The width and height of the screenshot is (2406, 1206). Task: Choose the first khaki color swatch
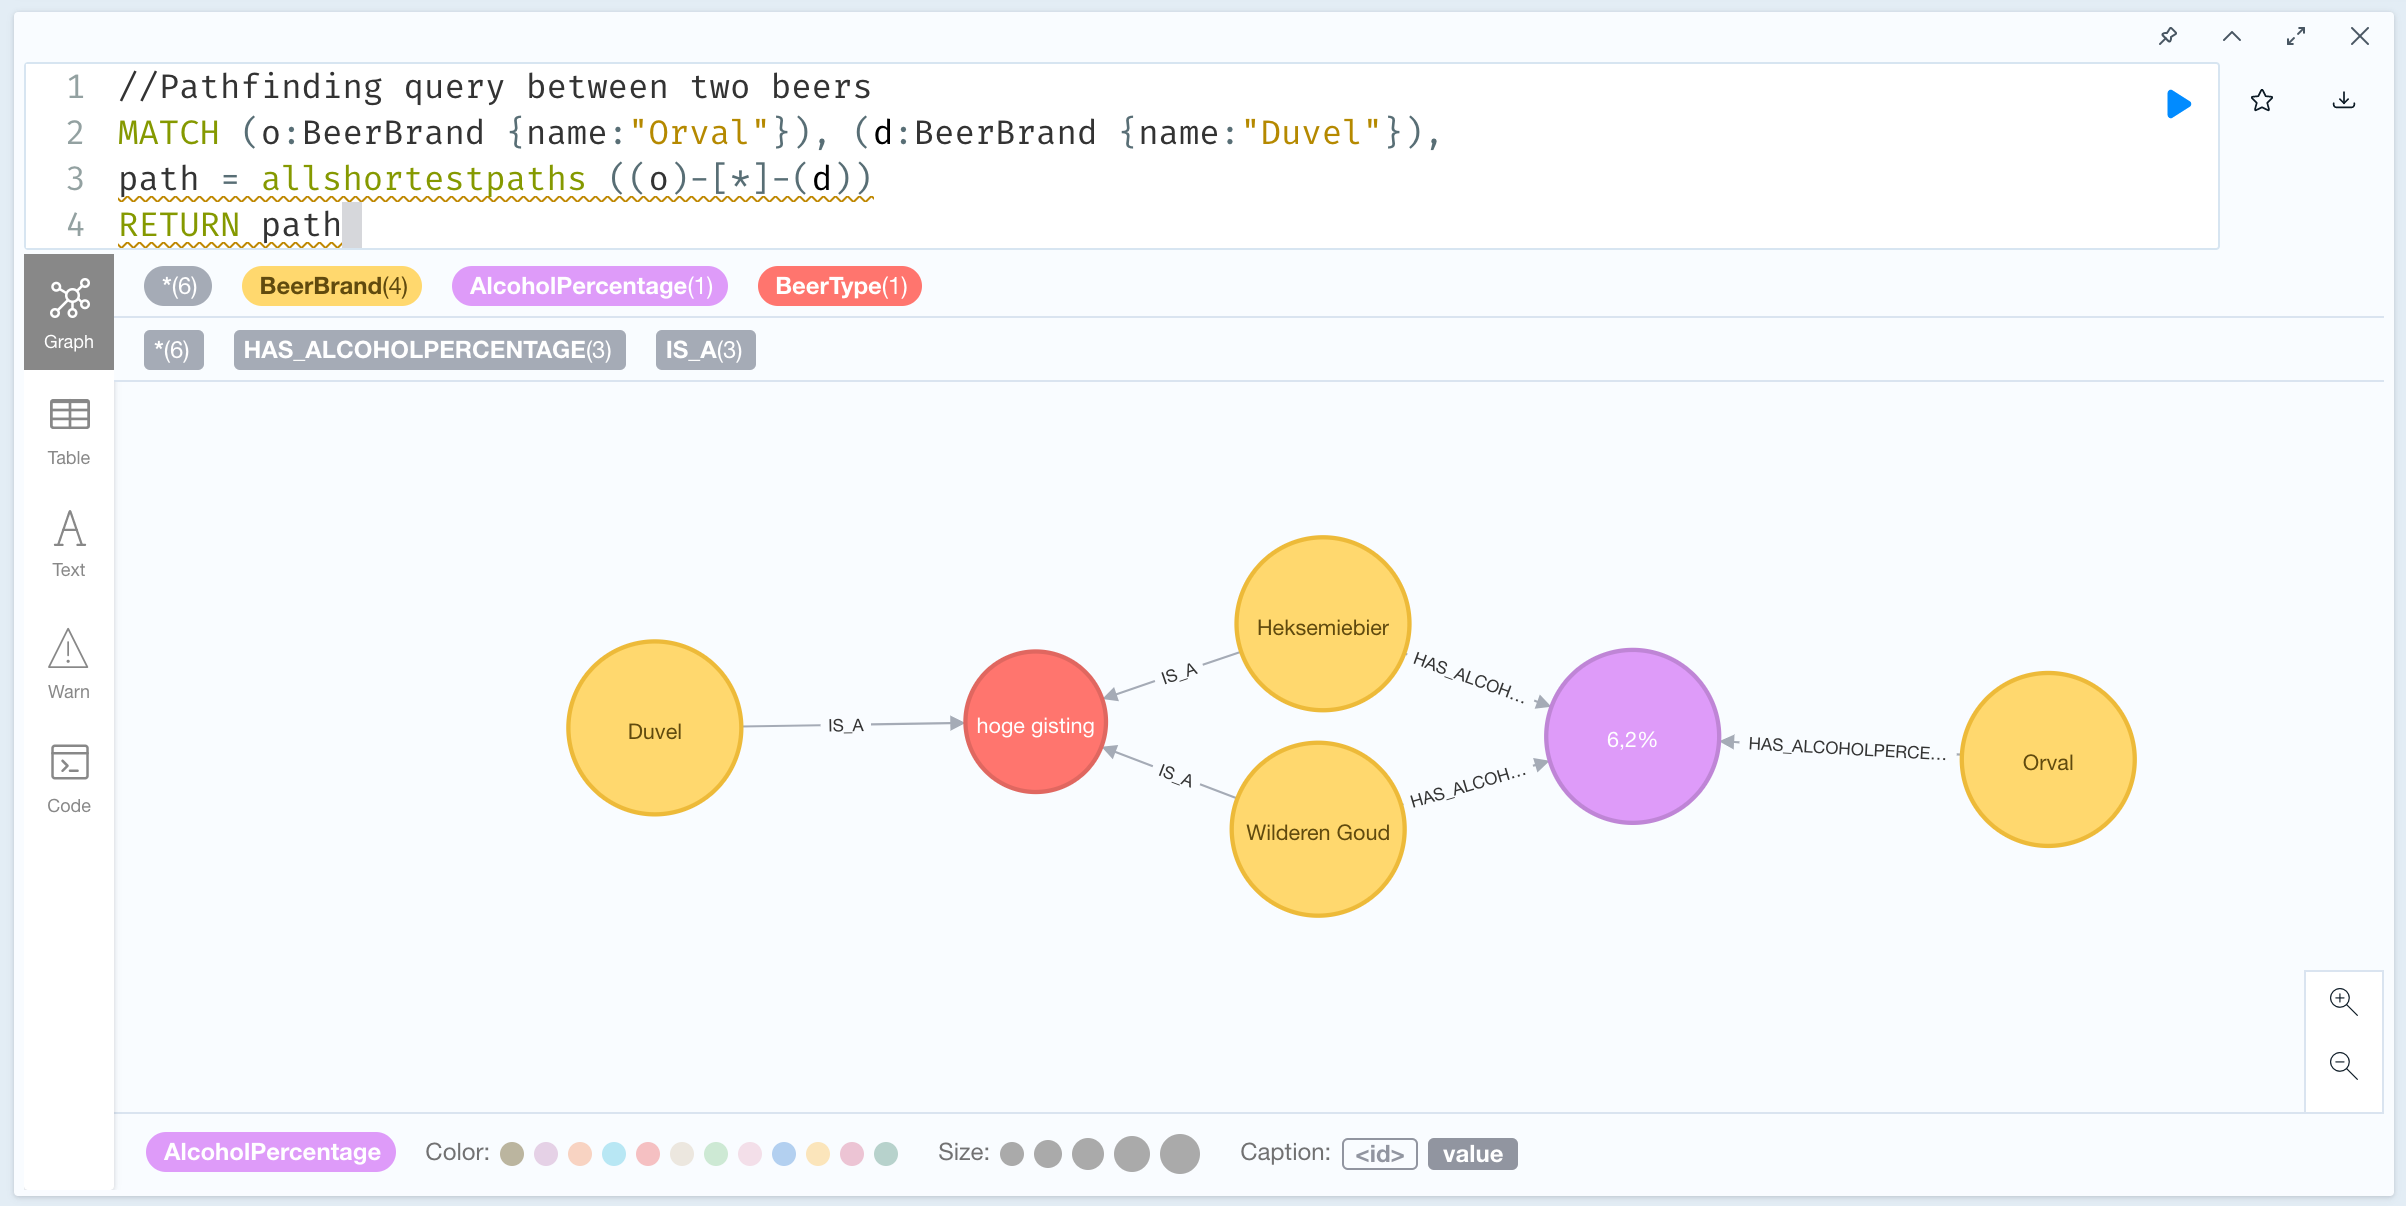click(512, 1154)
